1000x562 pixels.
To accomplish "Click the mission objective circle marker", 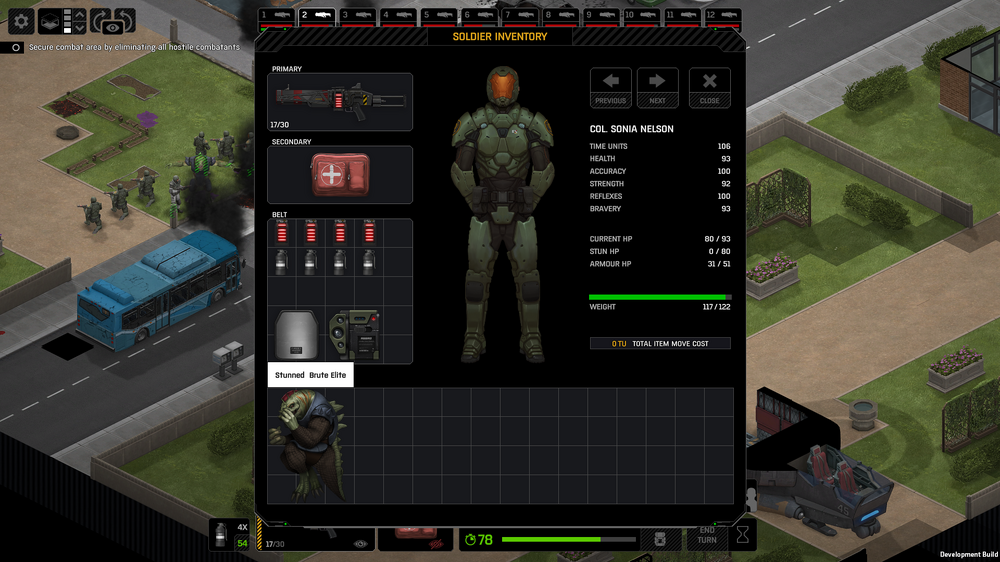I will pyautogui.click(x=16, y=47).
